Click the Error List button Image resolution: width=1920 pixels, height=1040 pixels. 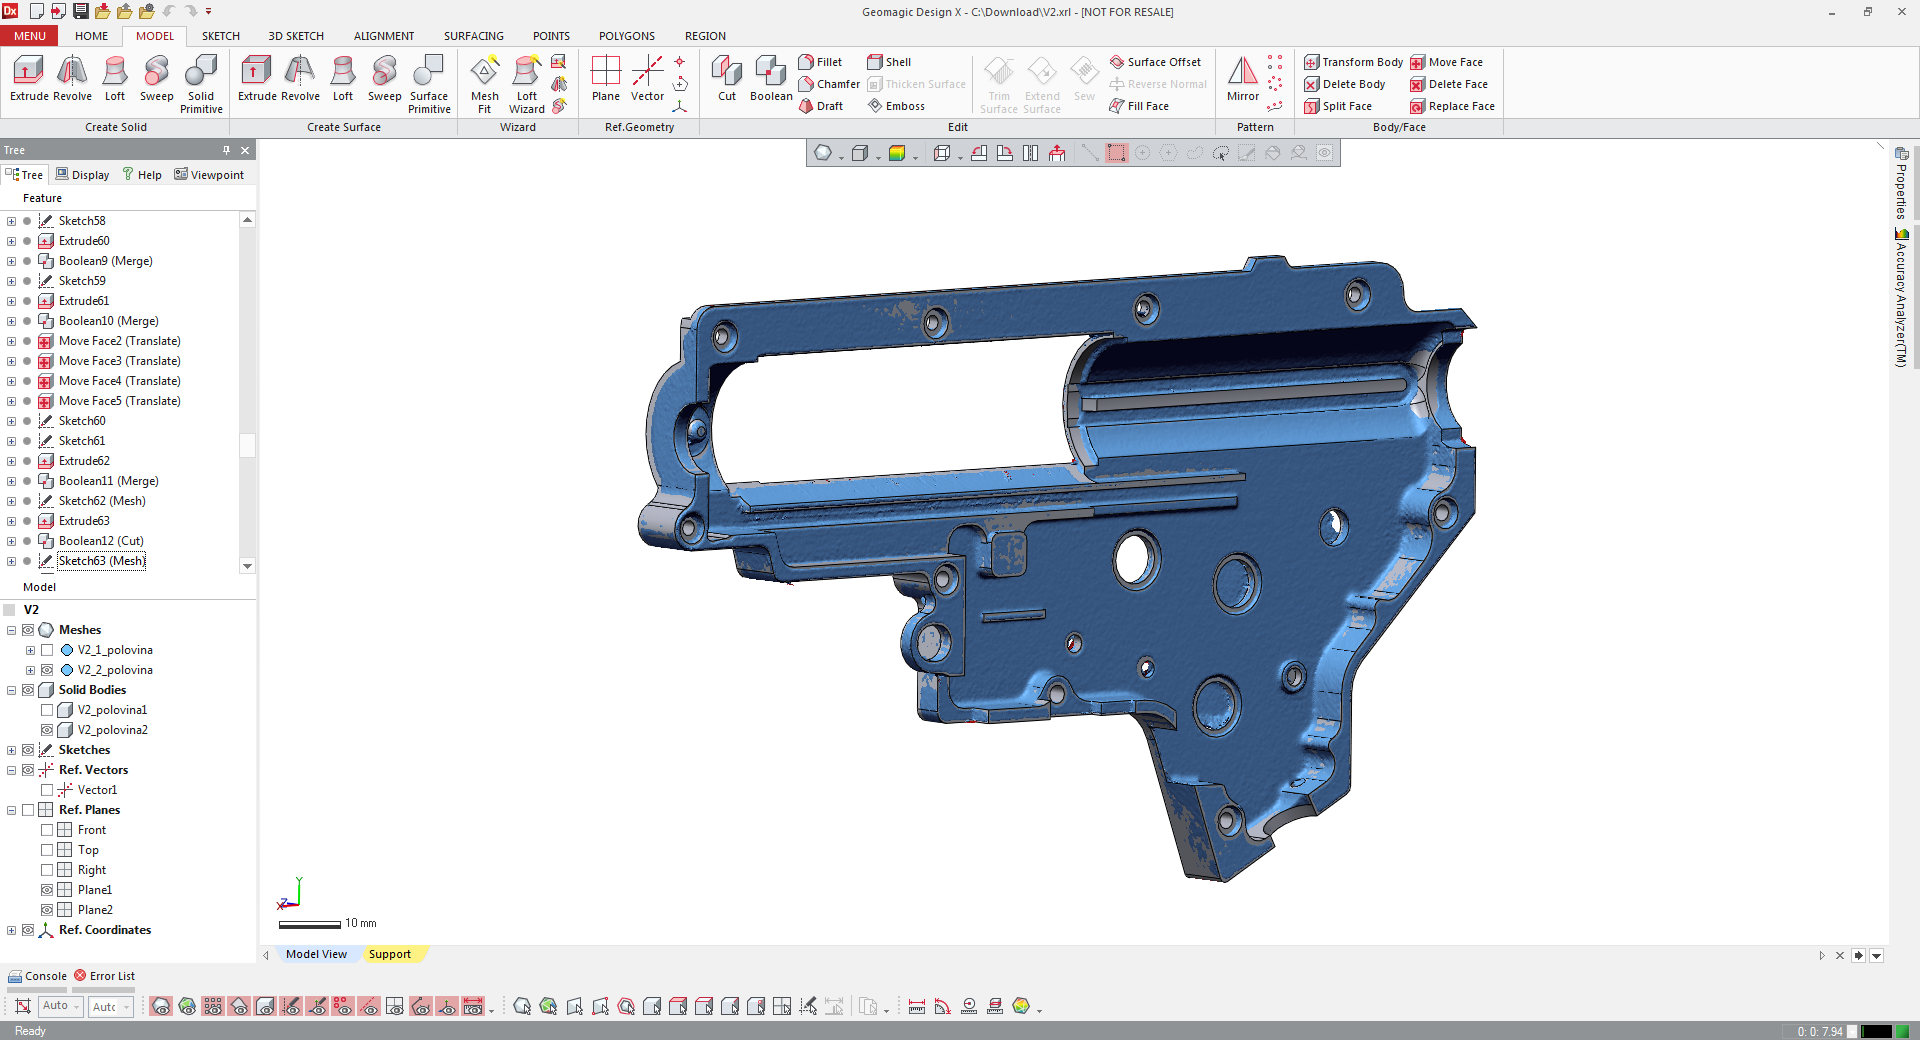pyautogui.click(x=104, y=976)
